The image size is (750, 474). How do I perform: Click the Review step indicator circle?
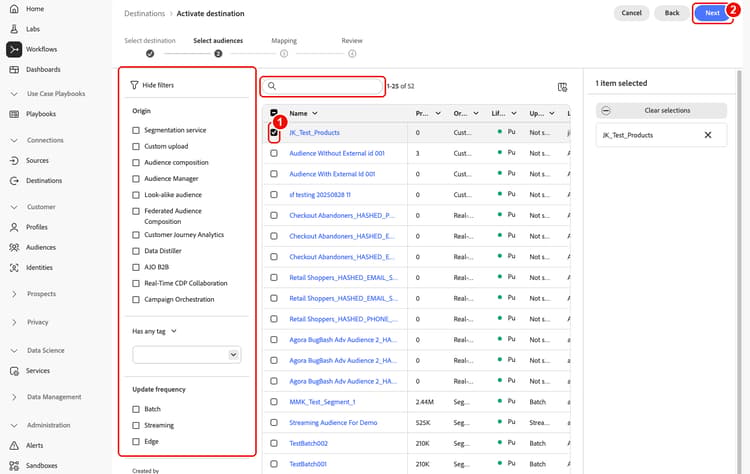[352, 54]
